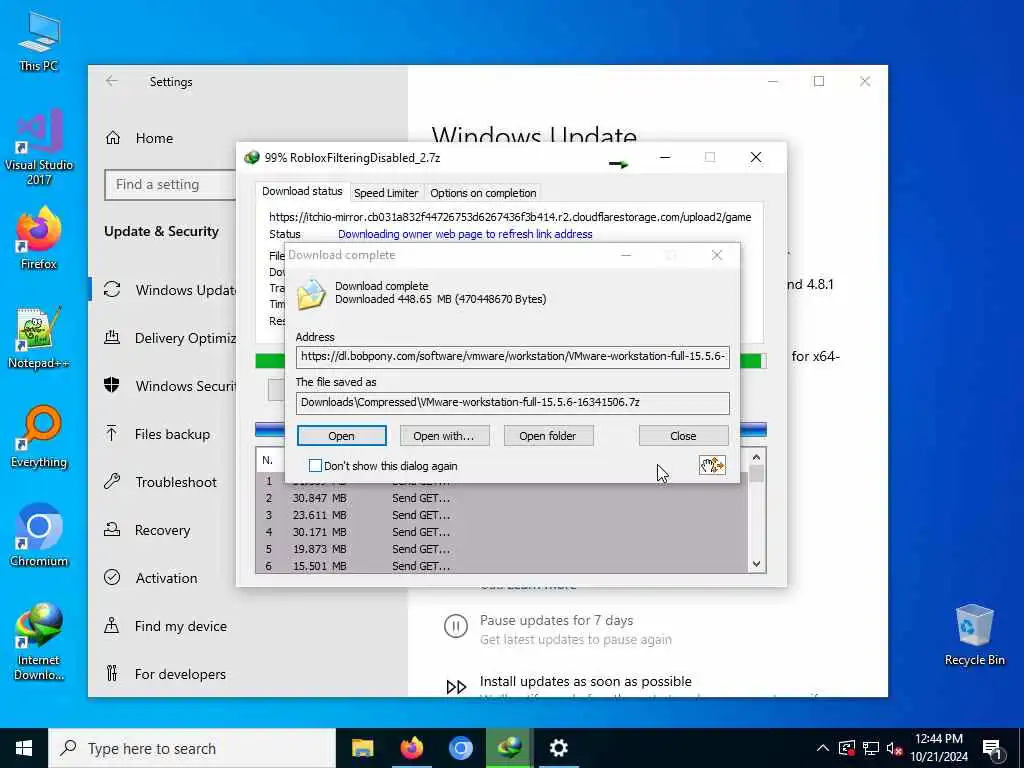Select connection row 3 with 23.611 MB

tap(502, 515)
